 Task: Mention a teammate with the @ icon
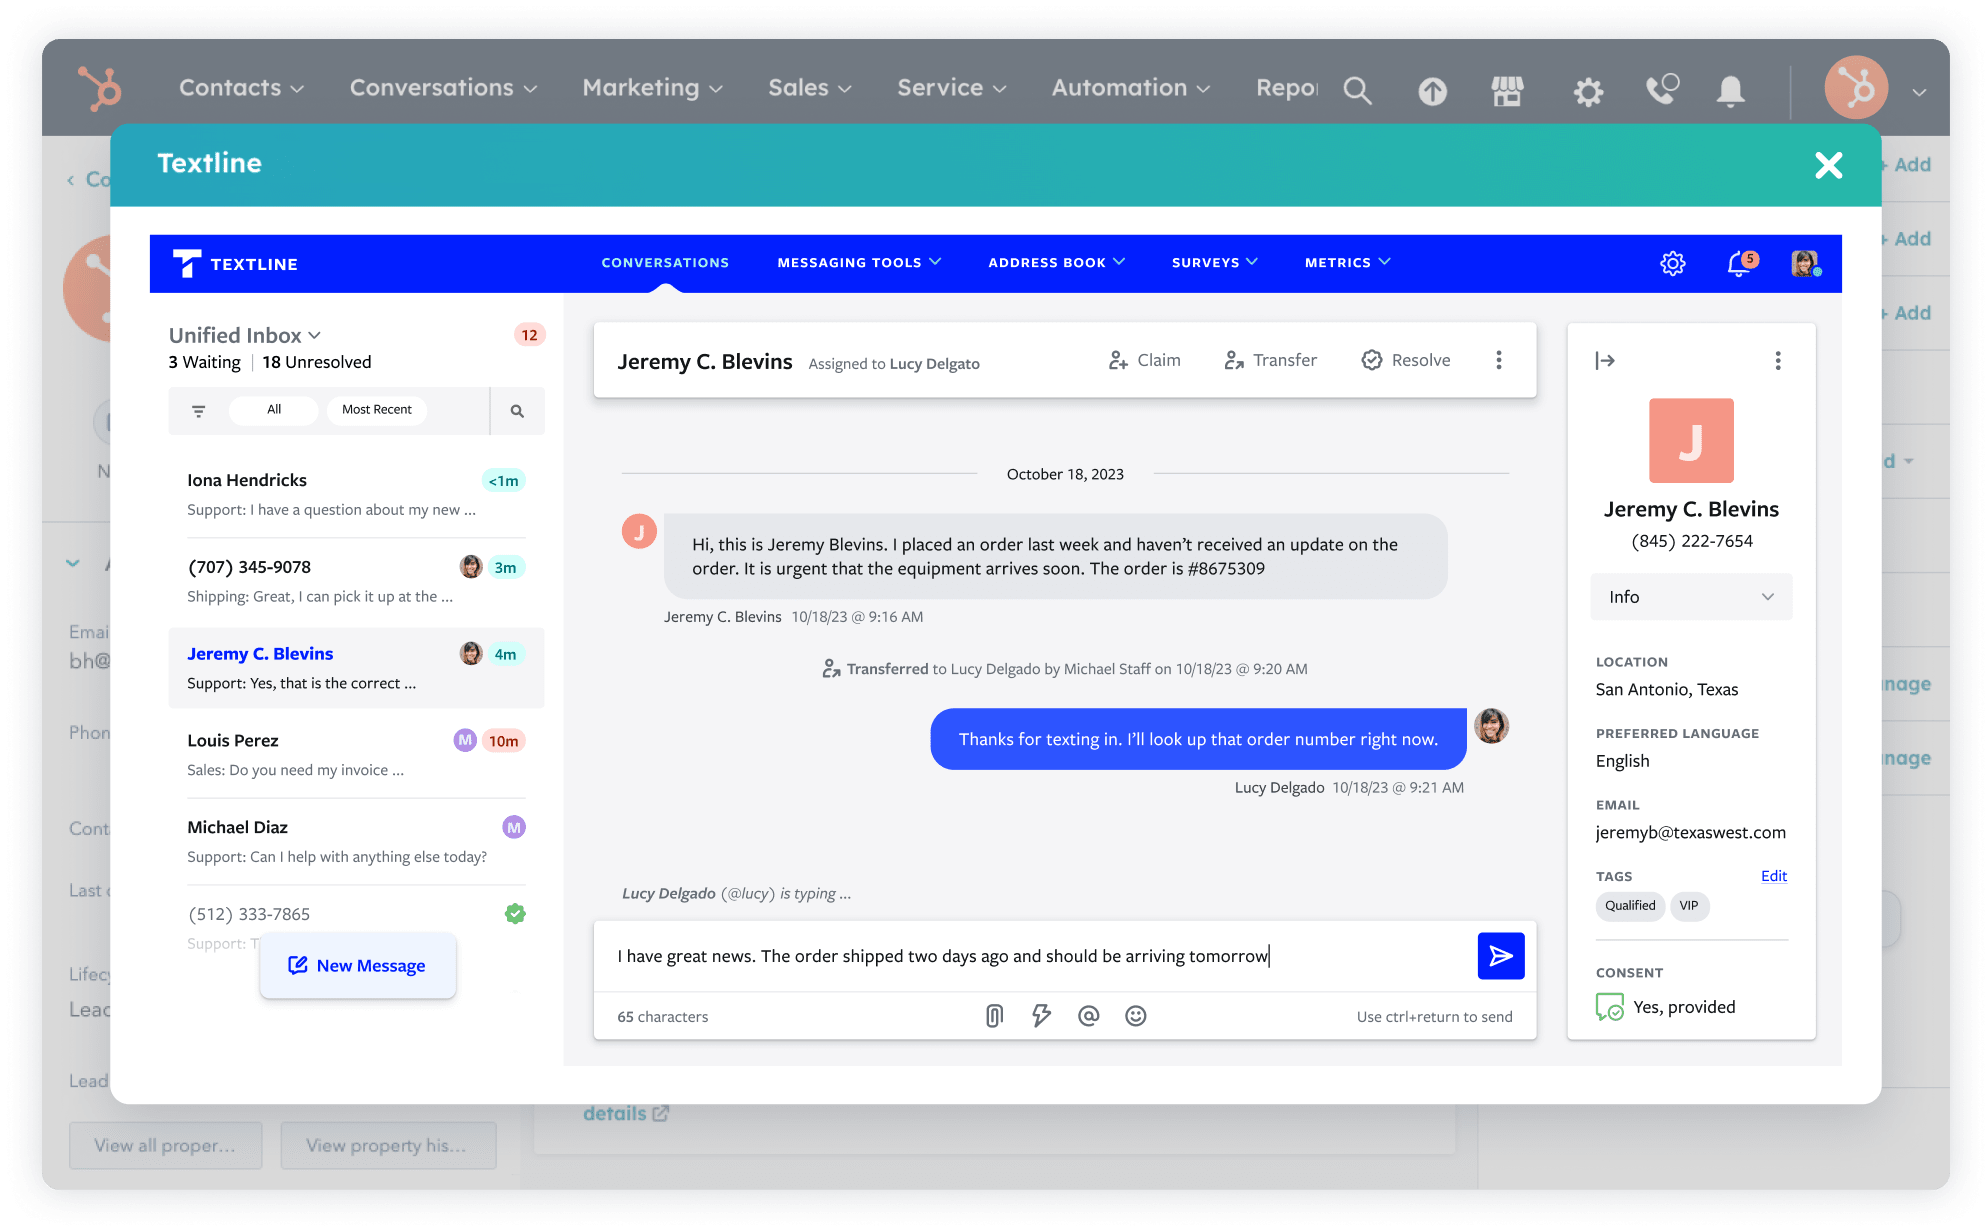point(1089,1016)
